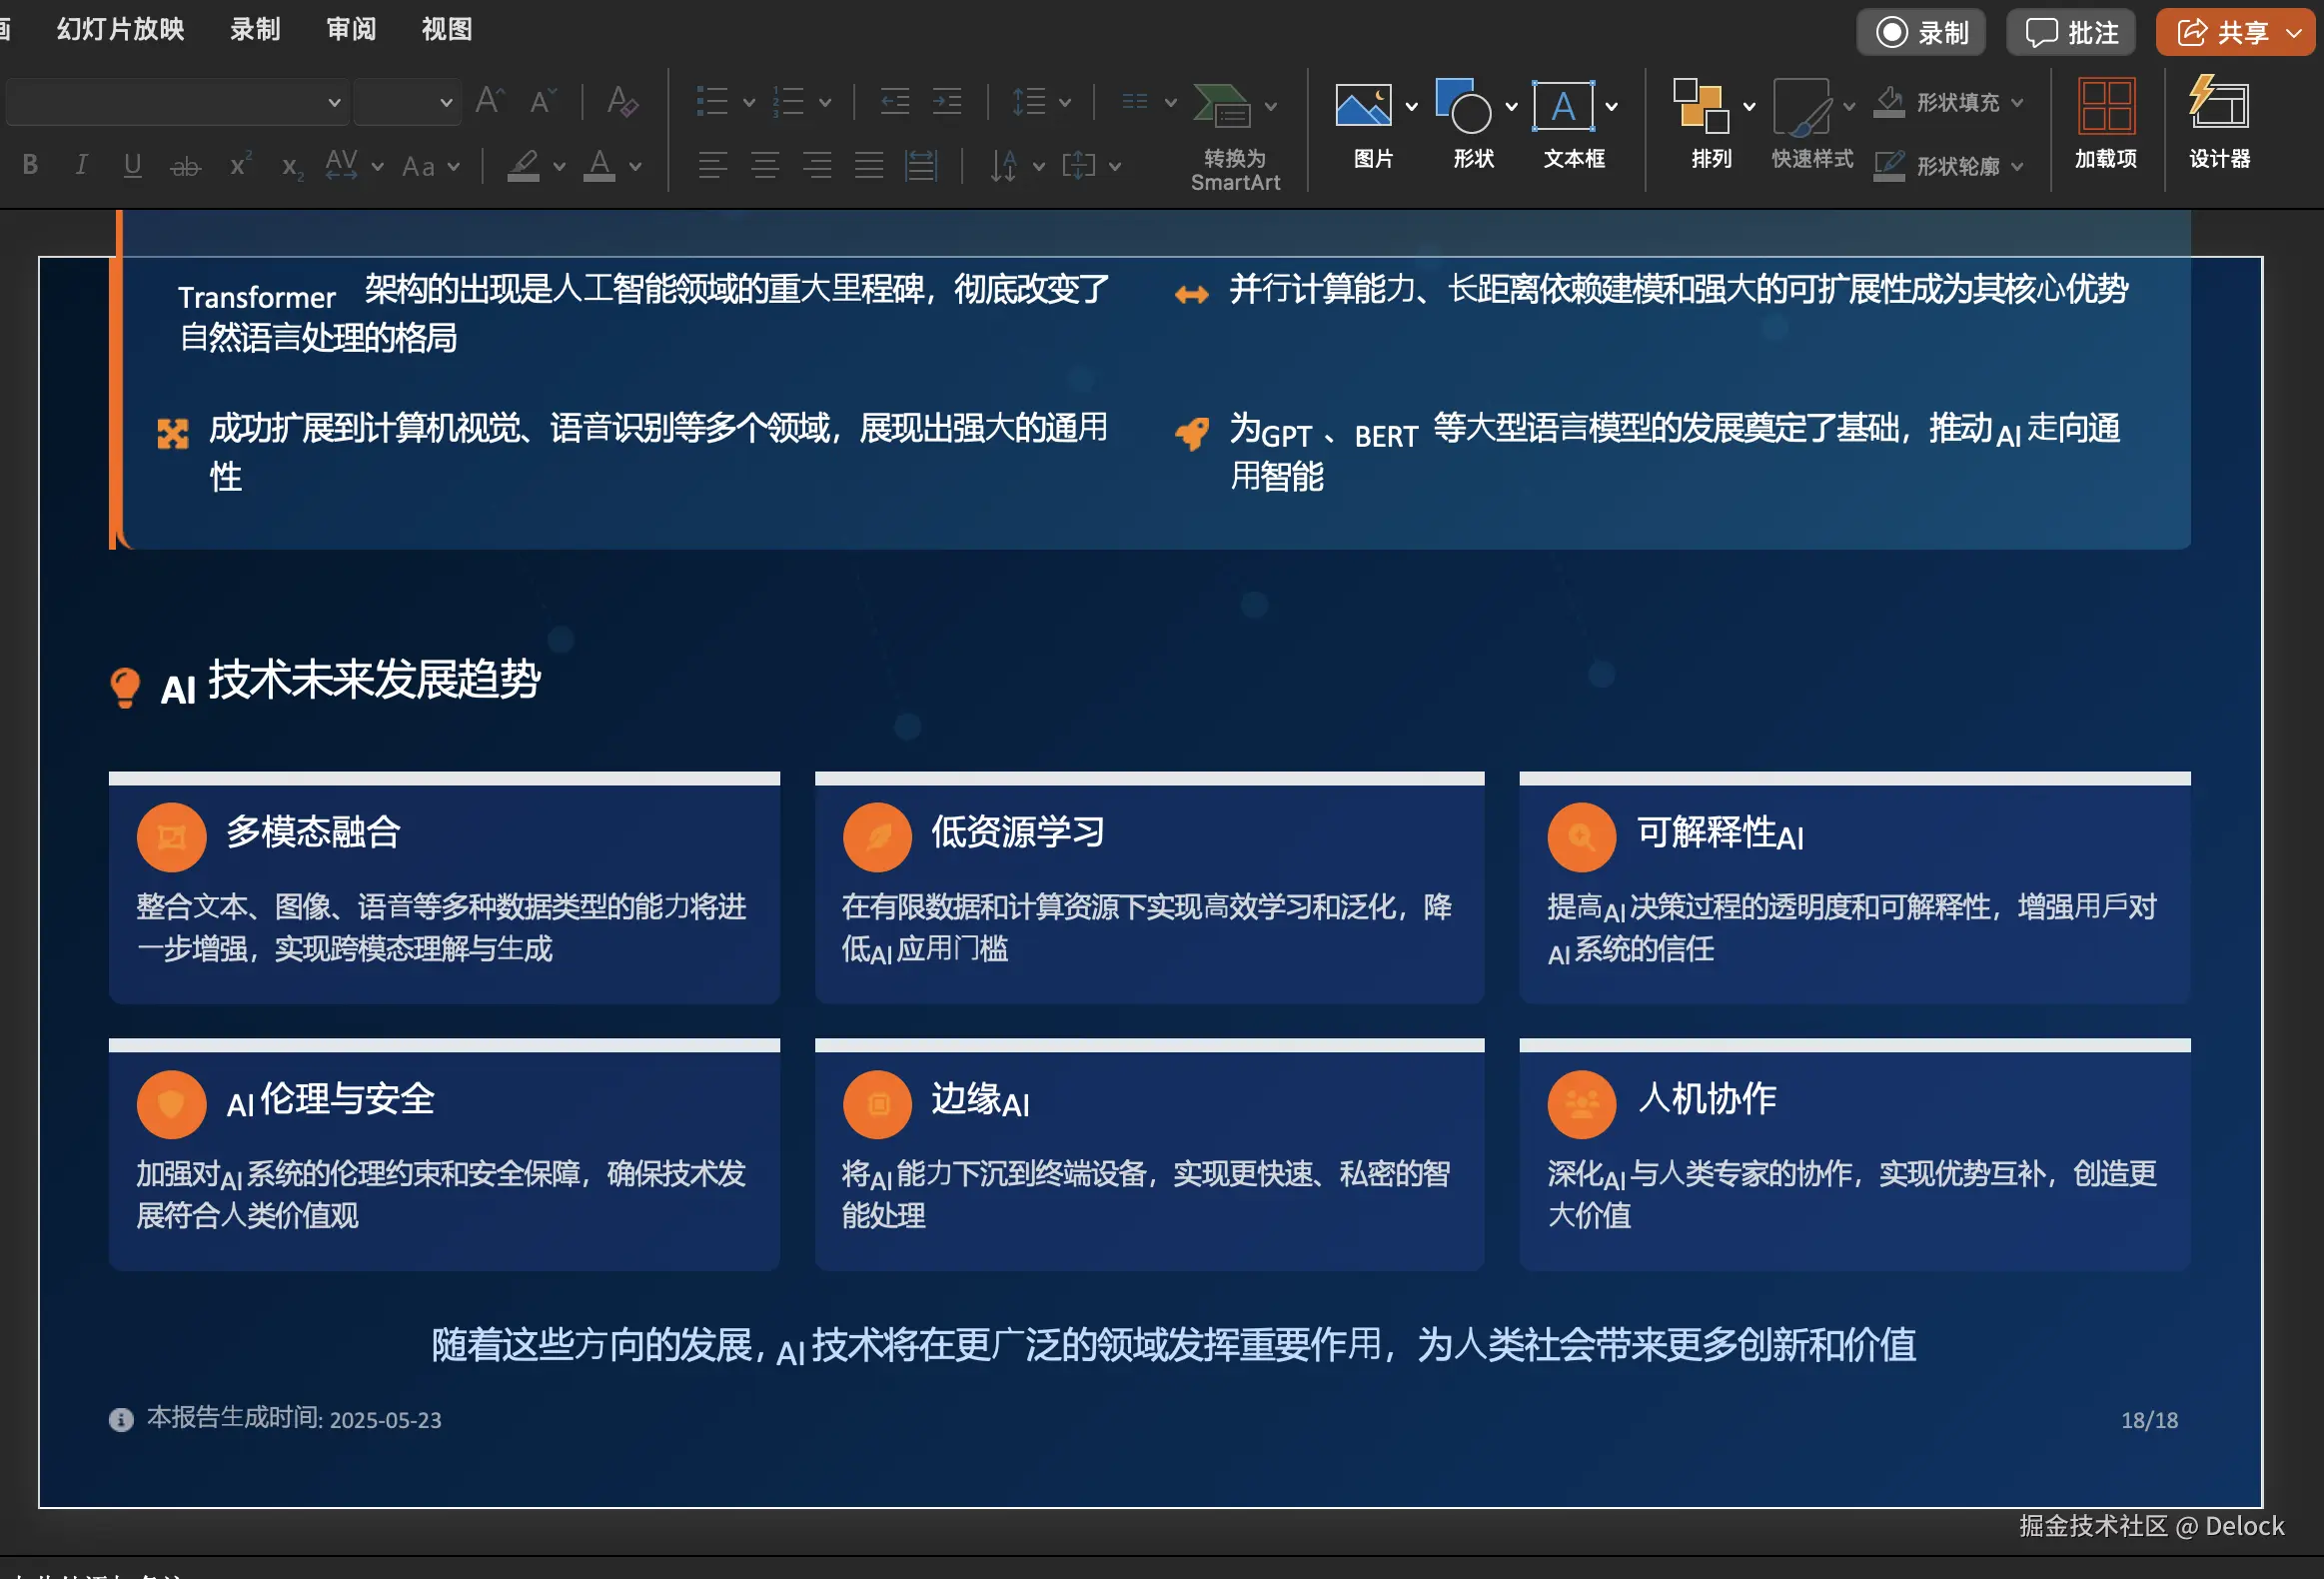Screen dimensions: 2324x1579
Task: Open the Arrange tool
Action: point(1701,106)
